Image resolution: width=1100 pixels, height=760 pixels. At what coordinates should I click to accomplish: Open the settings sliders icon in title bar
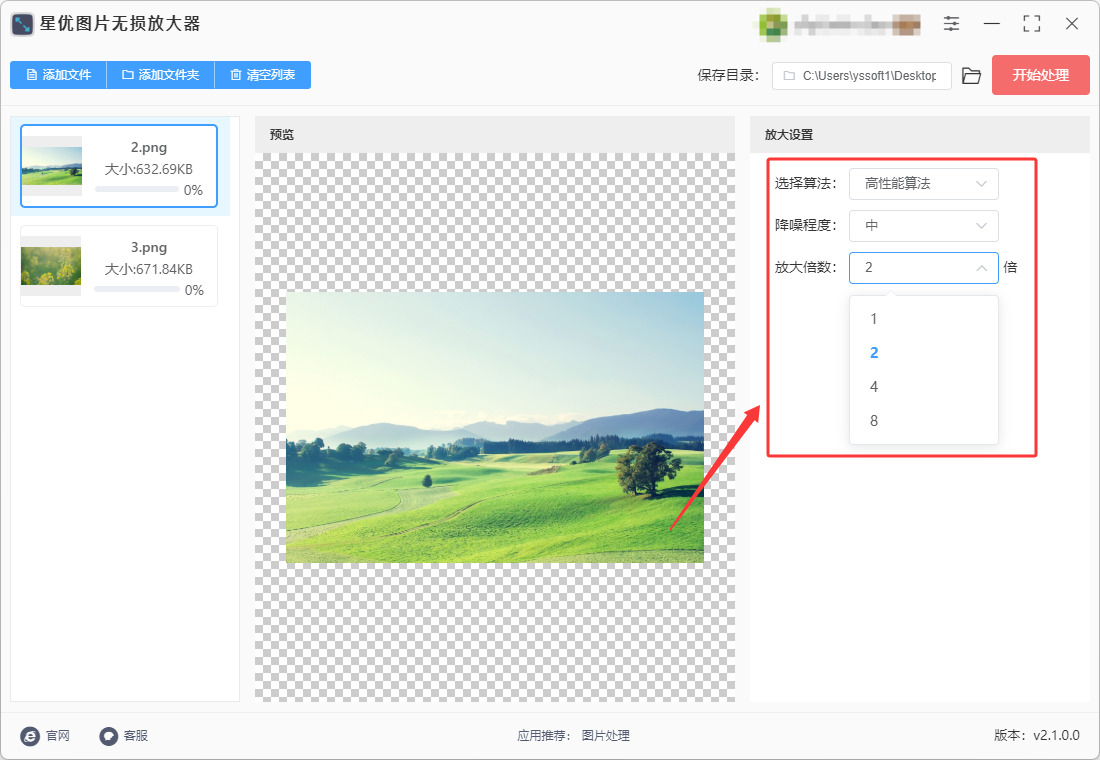pyautogui.click(x=951, y=23)
